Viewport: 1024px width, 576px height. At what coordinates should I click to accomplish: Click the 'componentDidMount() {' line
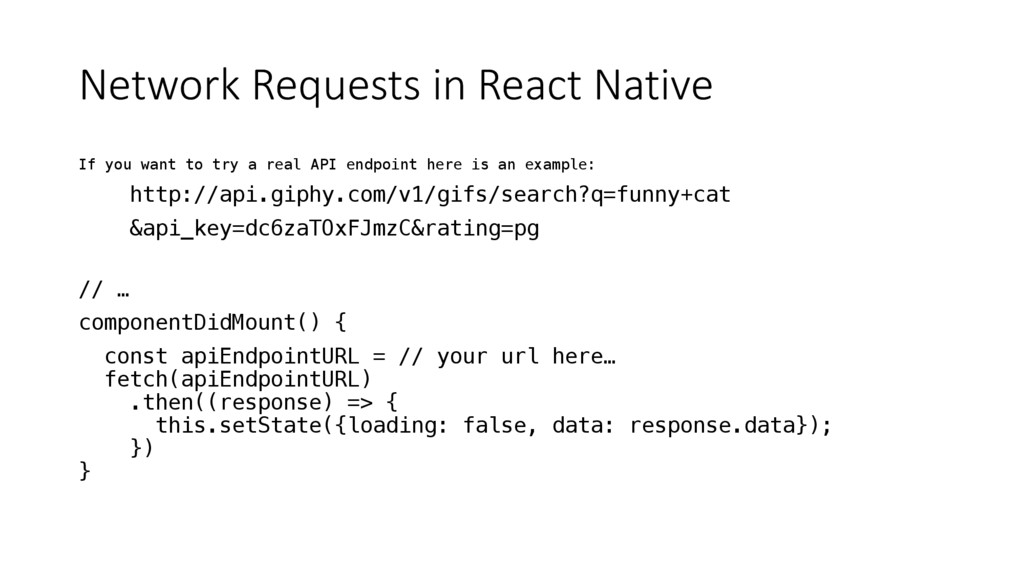[x=213, y=322]
